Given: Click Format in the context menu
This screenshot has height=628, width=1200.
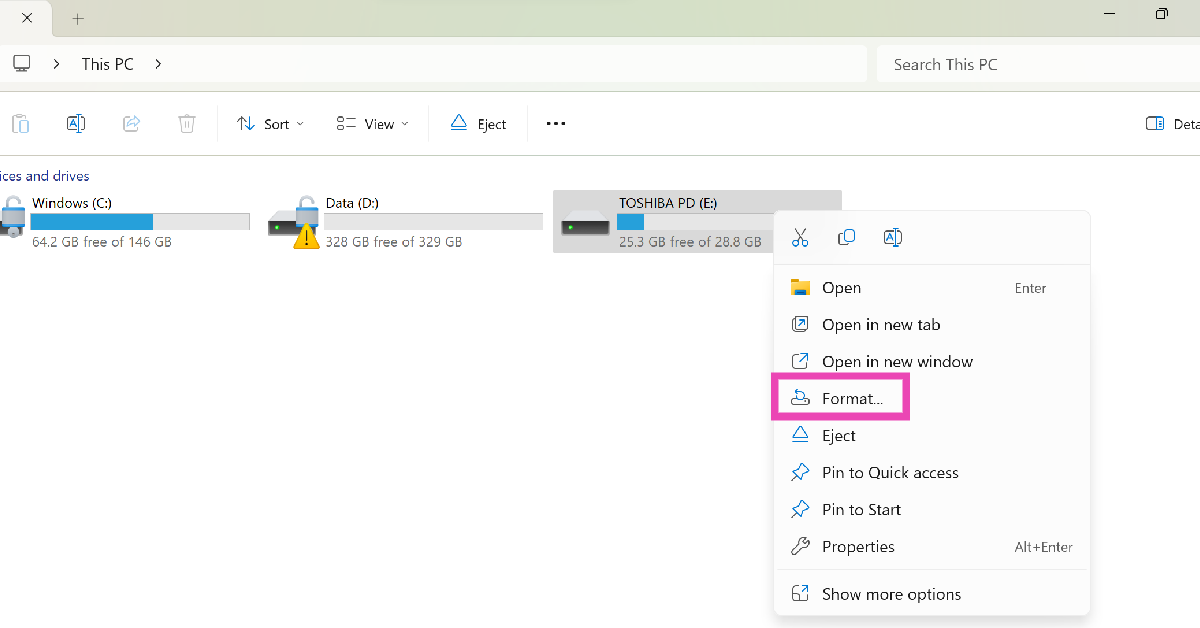Looking at the screenshot, I should coord(851,397).
